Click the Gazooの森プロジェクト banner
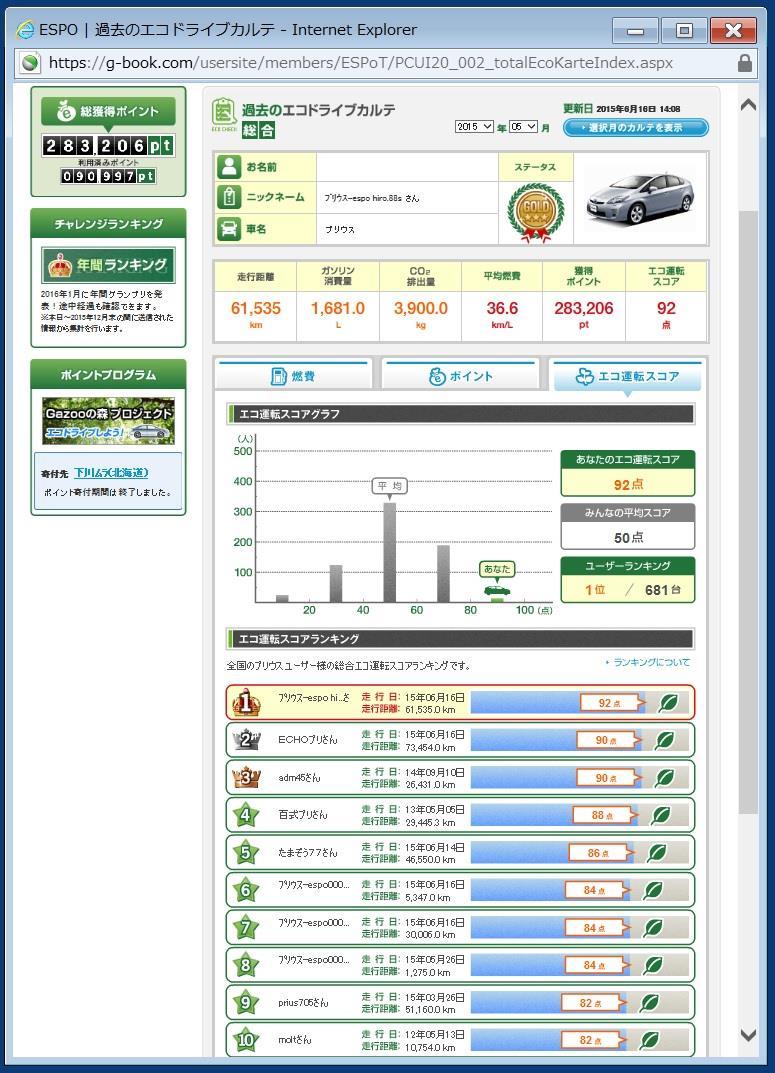This screenshot has height=1073, width=775. (108, 421)
